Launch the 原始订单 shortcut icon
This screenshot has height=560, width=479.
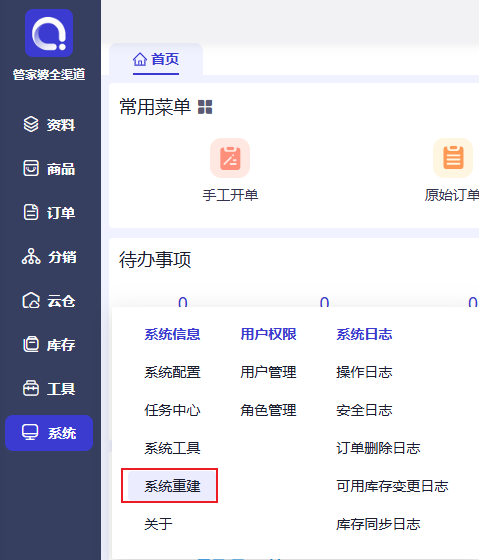[x=453, y=158]
